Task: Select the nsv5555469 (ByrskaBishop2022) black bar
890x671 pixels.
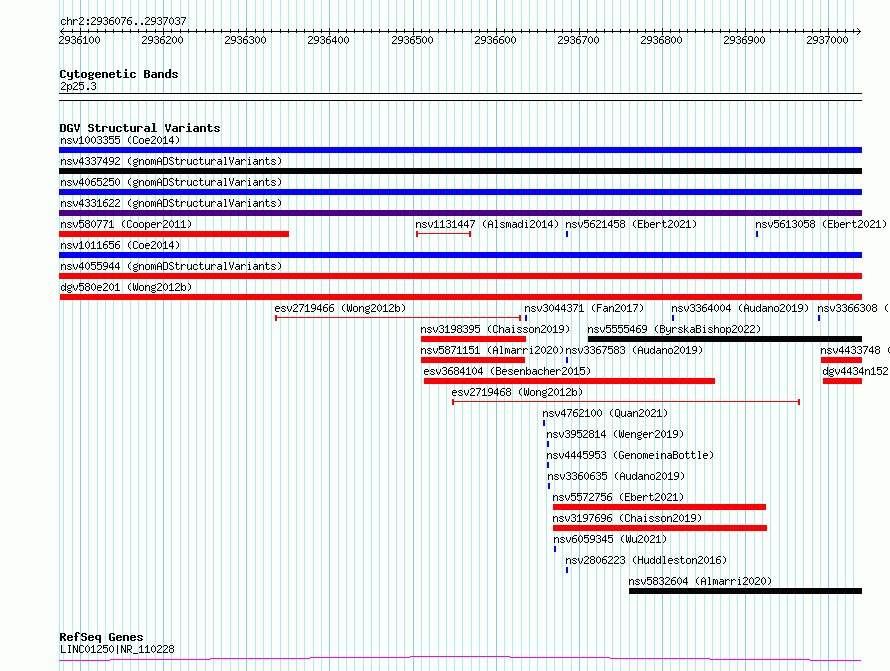Action: click(725, 339)
